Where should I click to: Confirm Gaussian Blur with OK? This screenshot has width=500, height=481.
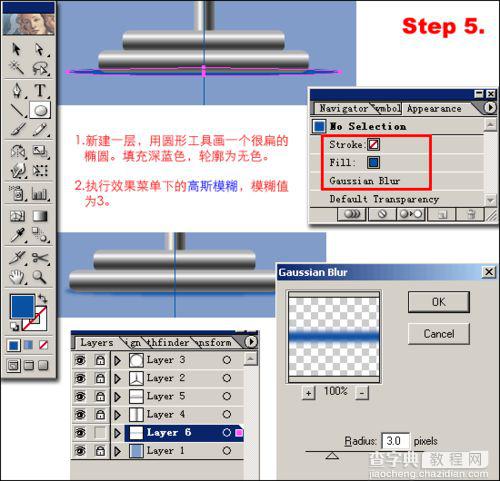(x=439, y=302)
